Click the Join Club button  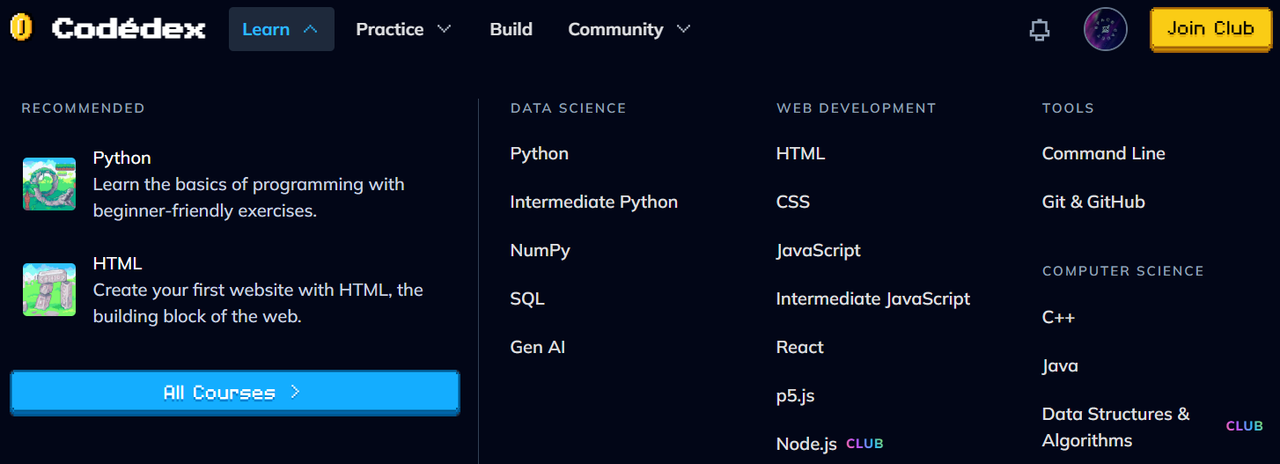pos(1210,29)
